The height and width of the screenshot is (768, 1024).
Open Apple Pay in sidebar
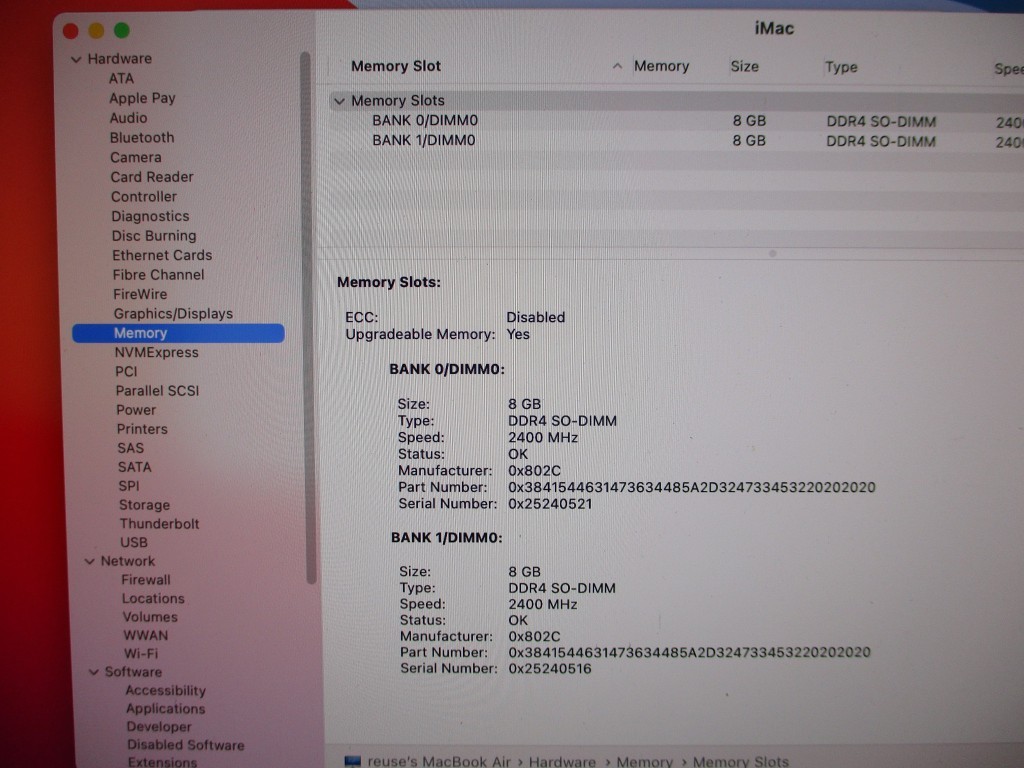click(x=142, y=98)
